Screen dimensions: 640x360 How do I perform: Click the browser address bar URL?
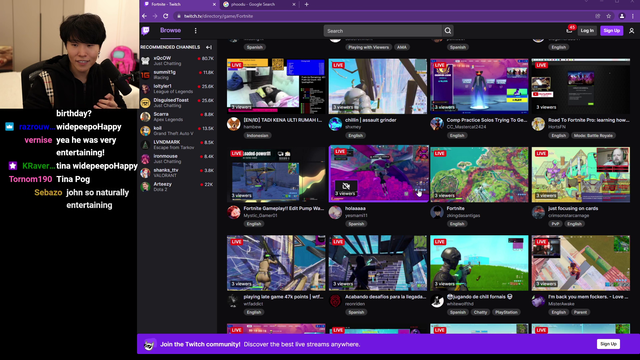pos(218,16)
